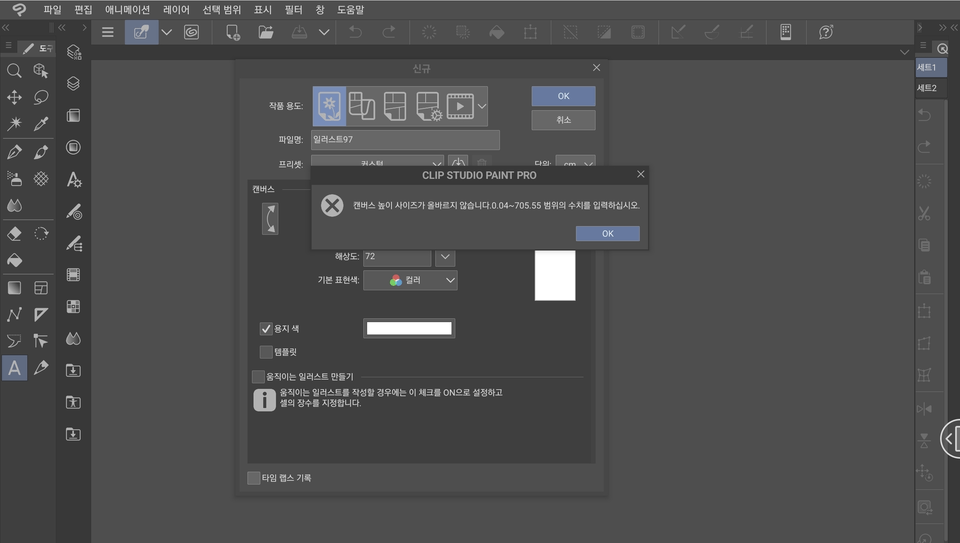Click OK in the 신규 dialog
This screenshot has height=543, width=960.
click(563, 96)
